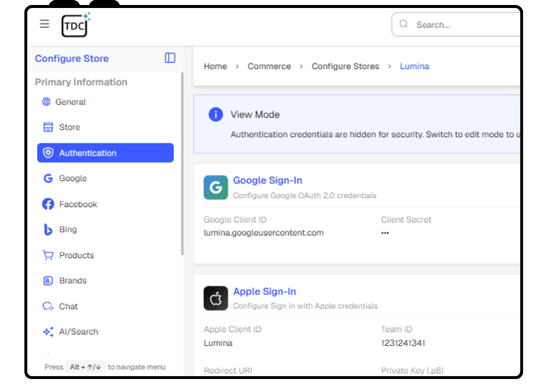This screenshot has height=384, width=540.
Task: Open the hamburger menu icon
Action: (x=44, y=24)
